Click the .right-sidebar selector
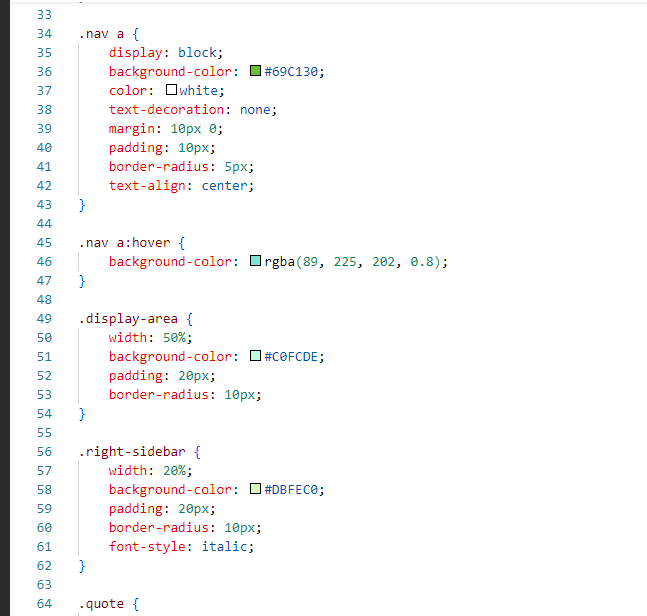Image resolution: width=647 pixels, height=616 pixels. 132,451
